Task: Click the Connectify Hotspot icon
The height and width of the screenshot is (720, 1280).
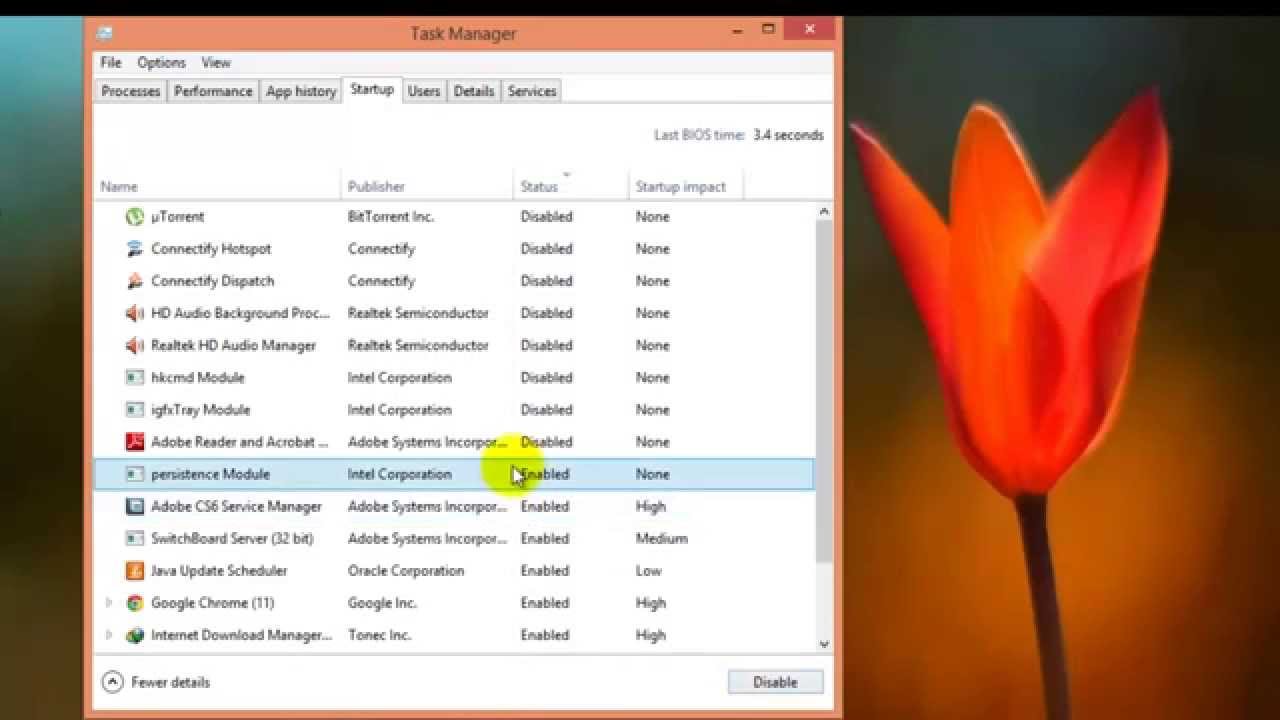Action: click(x=135, y=248)
